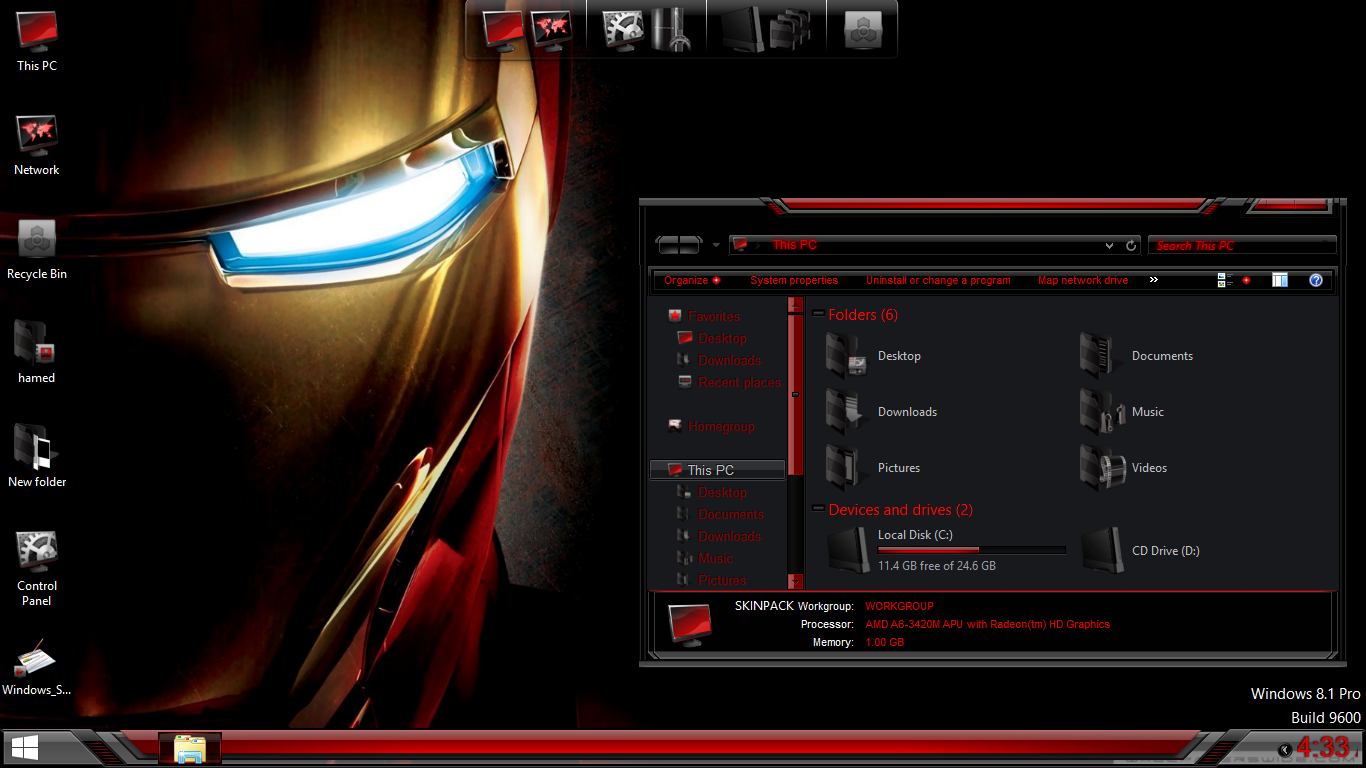This screenshot has width=1366, height=768.
Task: Toggle the preview pane button
Action: (x=1280, y=281)
